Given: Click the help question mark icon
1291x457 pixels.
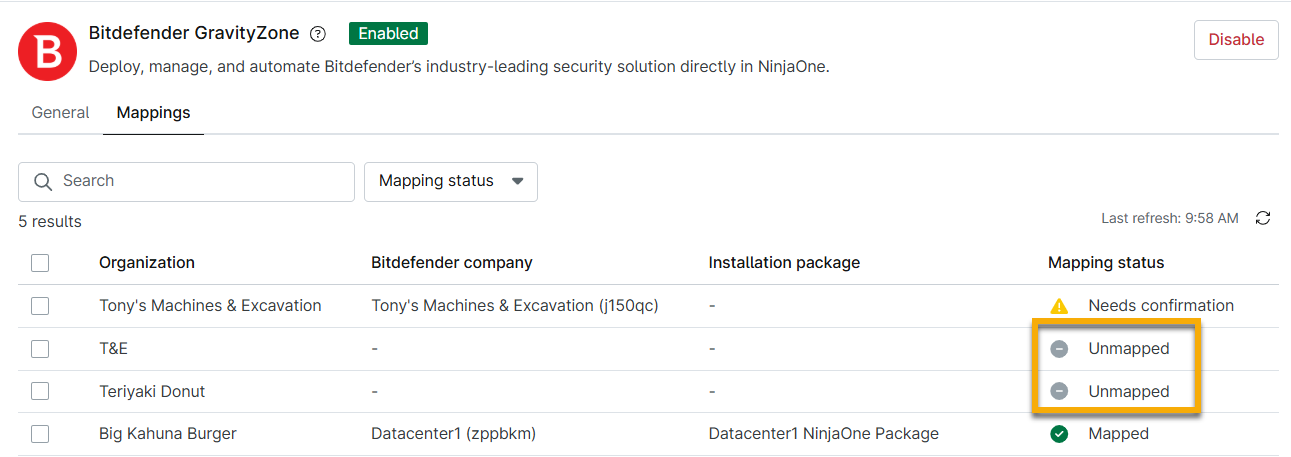Looking at the screenshot, I should point(318,34).
